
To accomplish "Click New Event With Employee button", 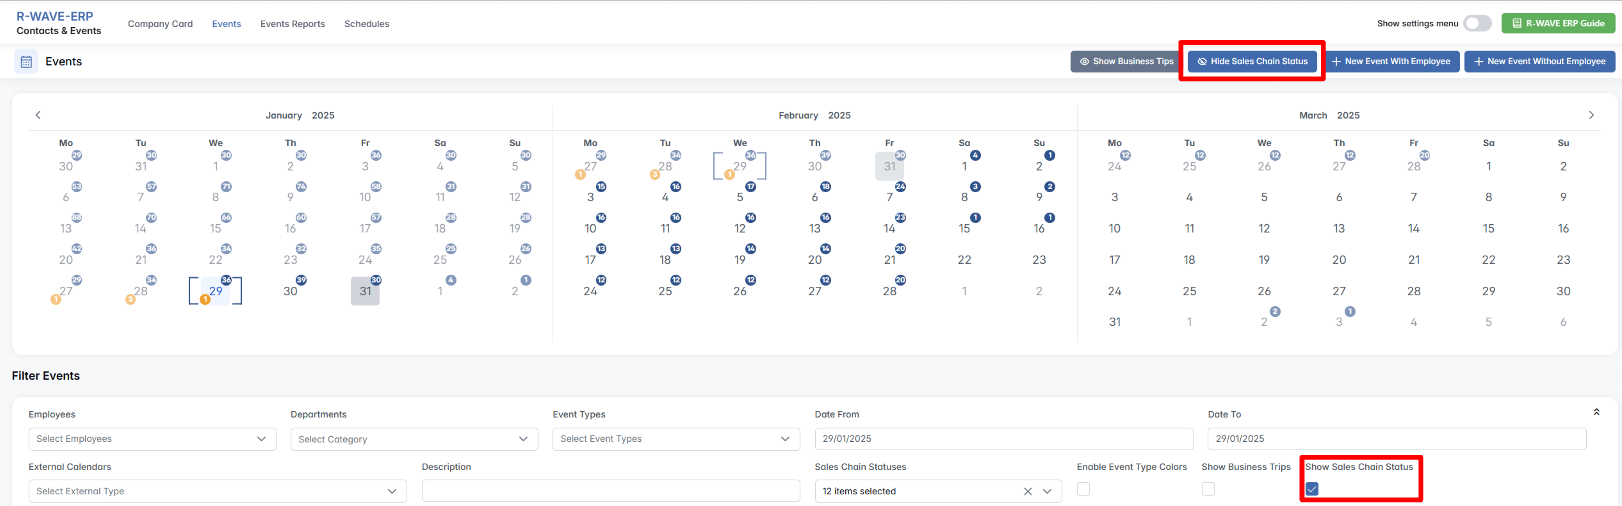I will (1390, 61).
